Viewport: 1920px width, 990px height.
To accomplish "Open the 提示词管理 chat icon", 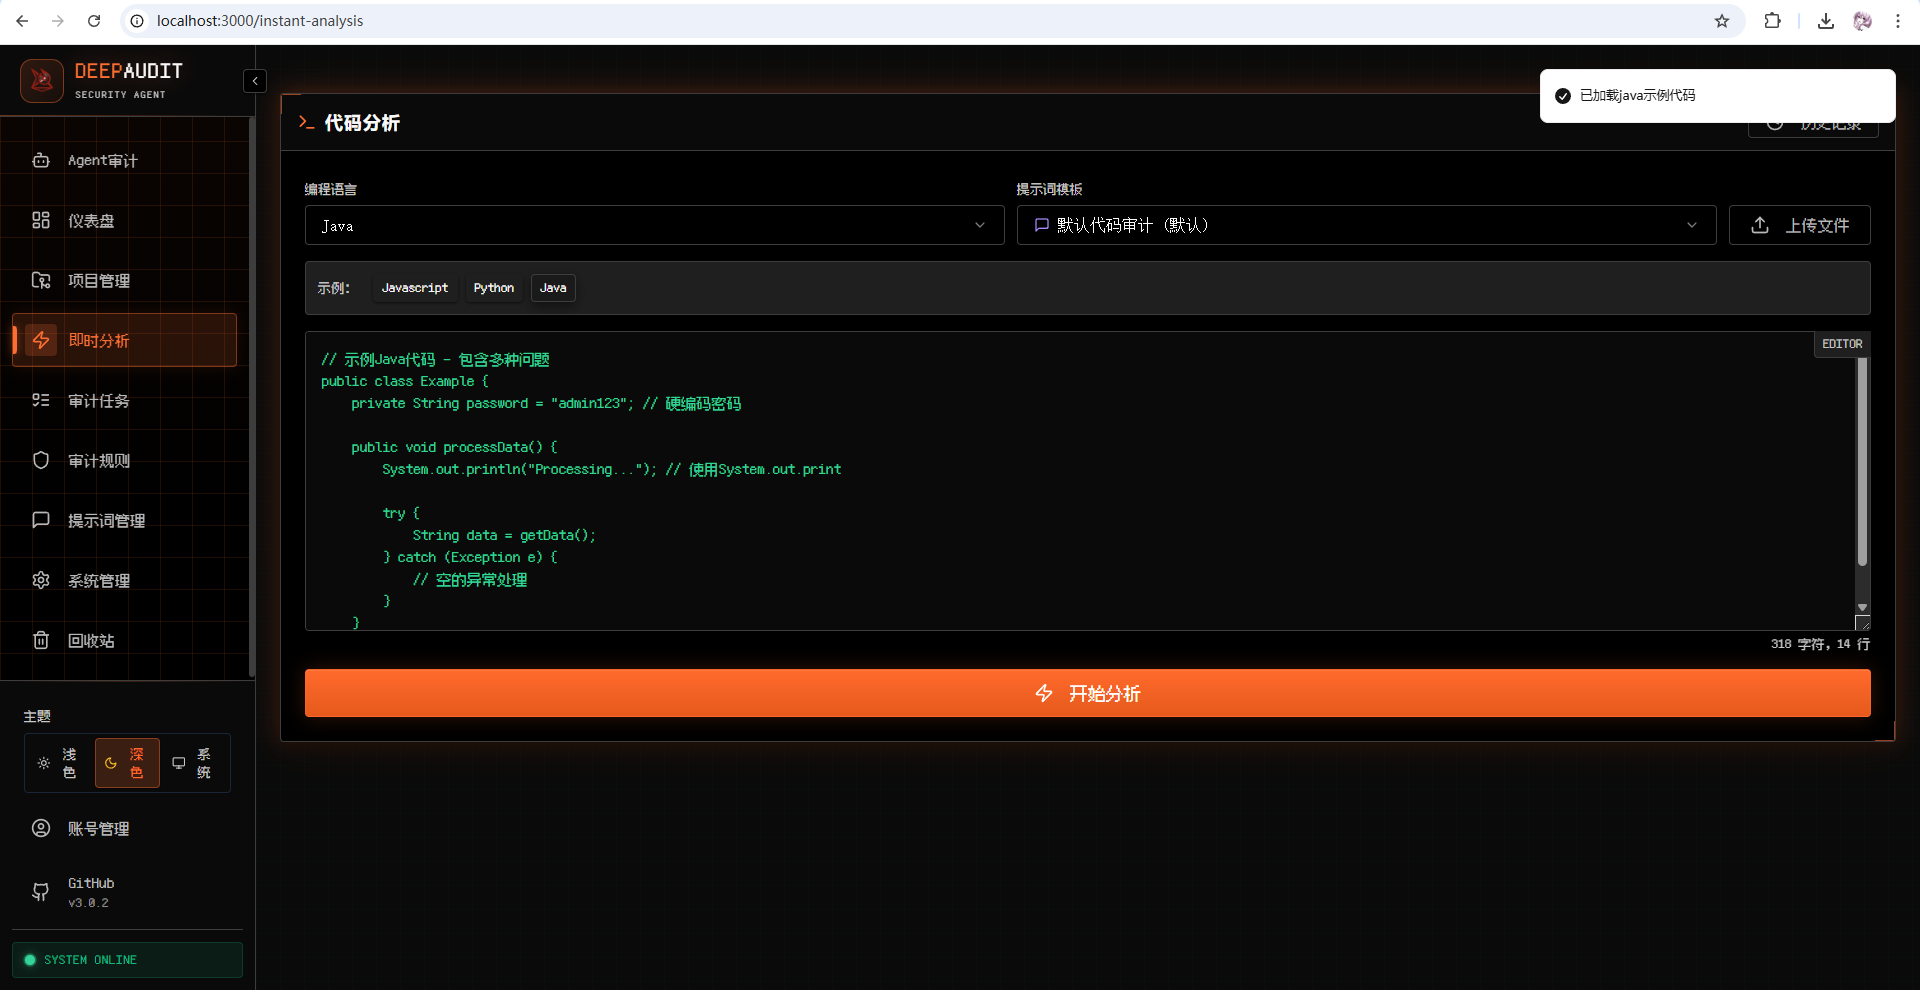I will (41, 520).
